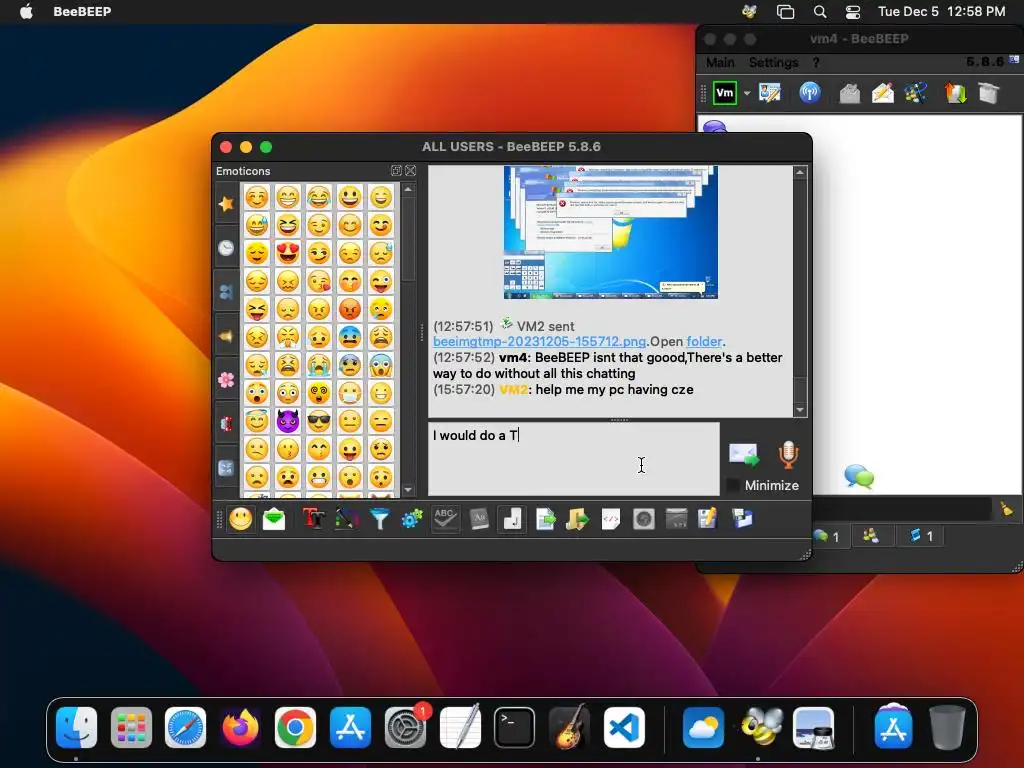Open the beeimgtmp-20231205-155712.png link

[x=539, y=342]
